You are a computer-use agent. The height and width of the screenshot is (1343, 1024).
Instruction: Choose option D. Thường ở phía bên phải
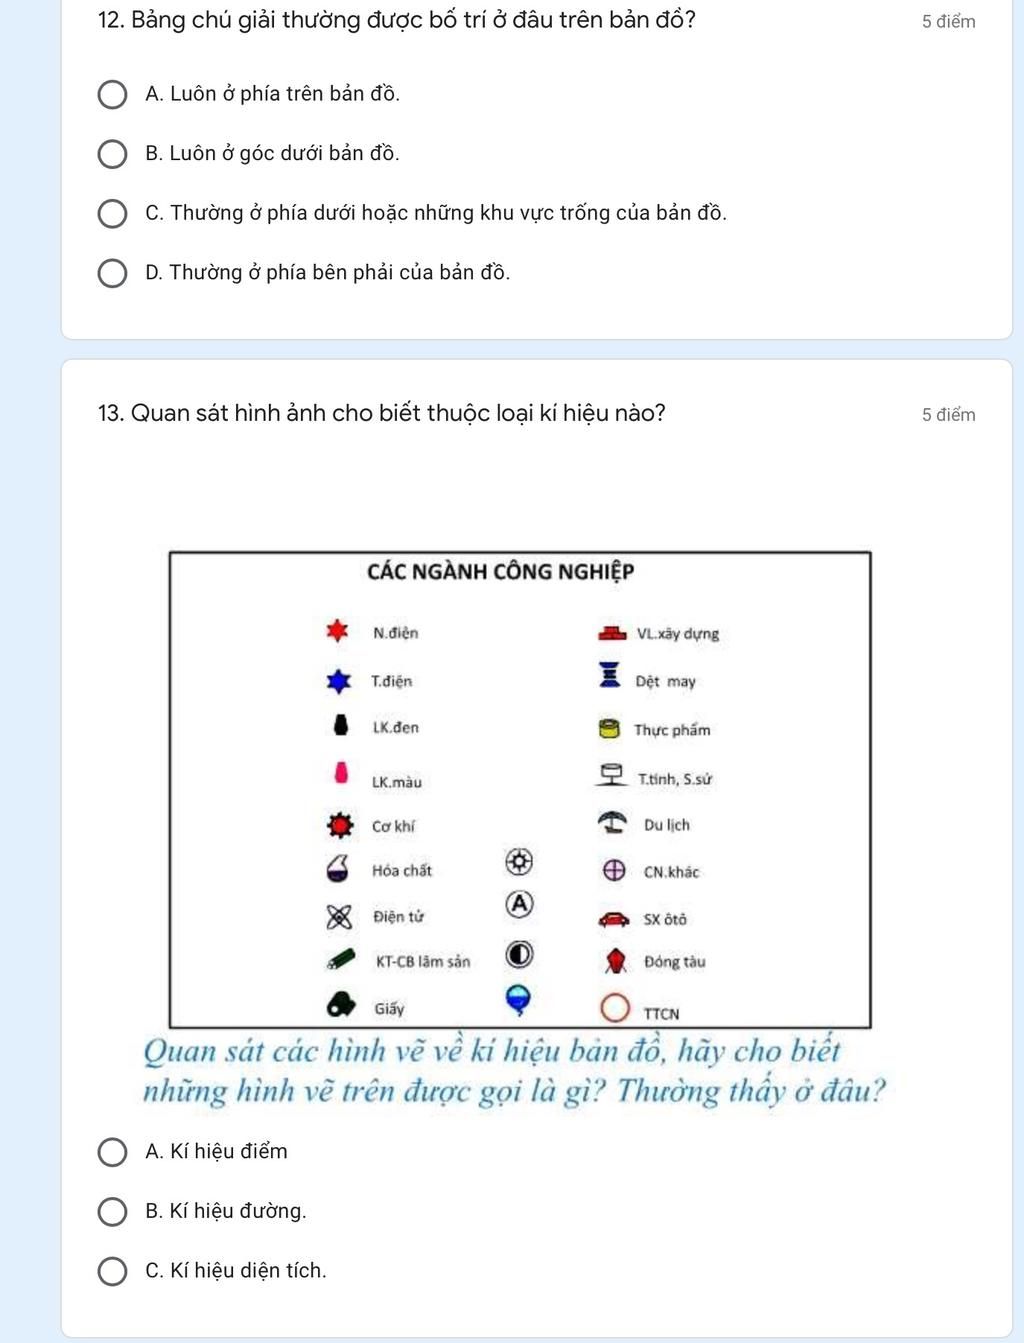click(112, 273)
